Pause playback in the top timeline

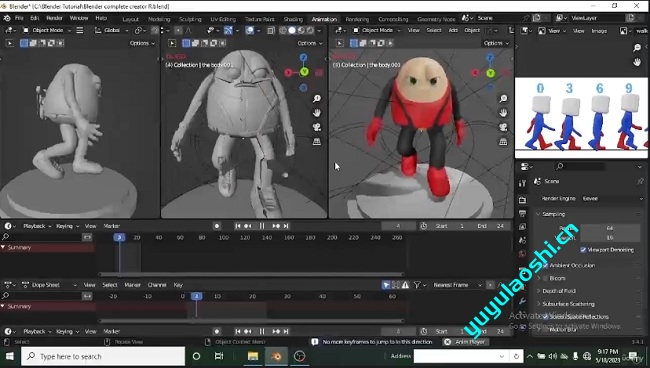point(262,226)
